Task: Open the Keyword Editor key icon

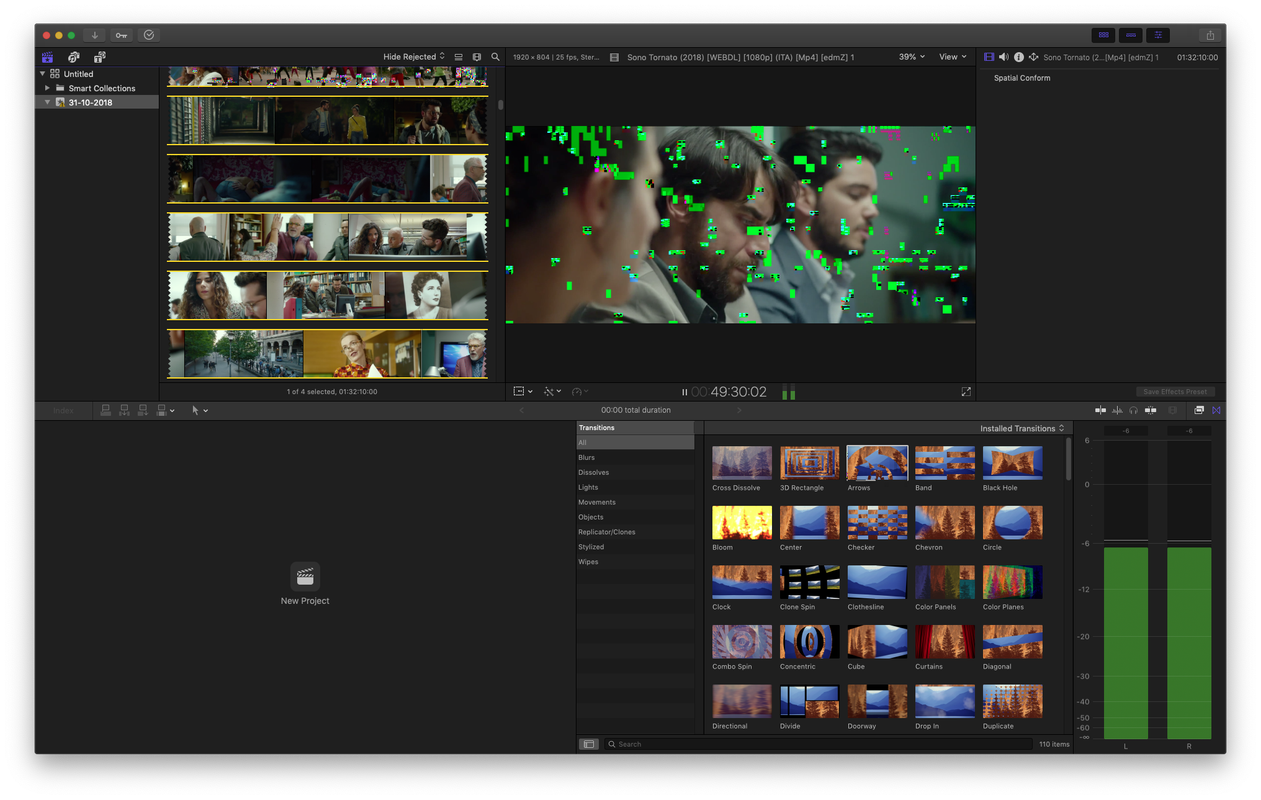Action: point(121,35)
